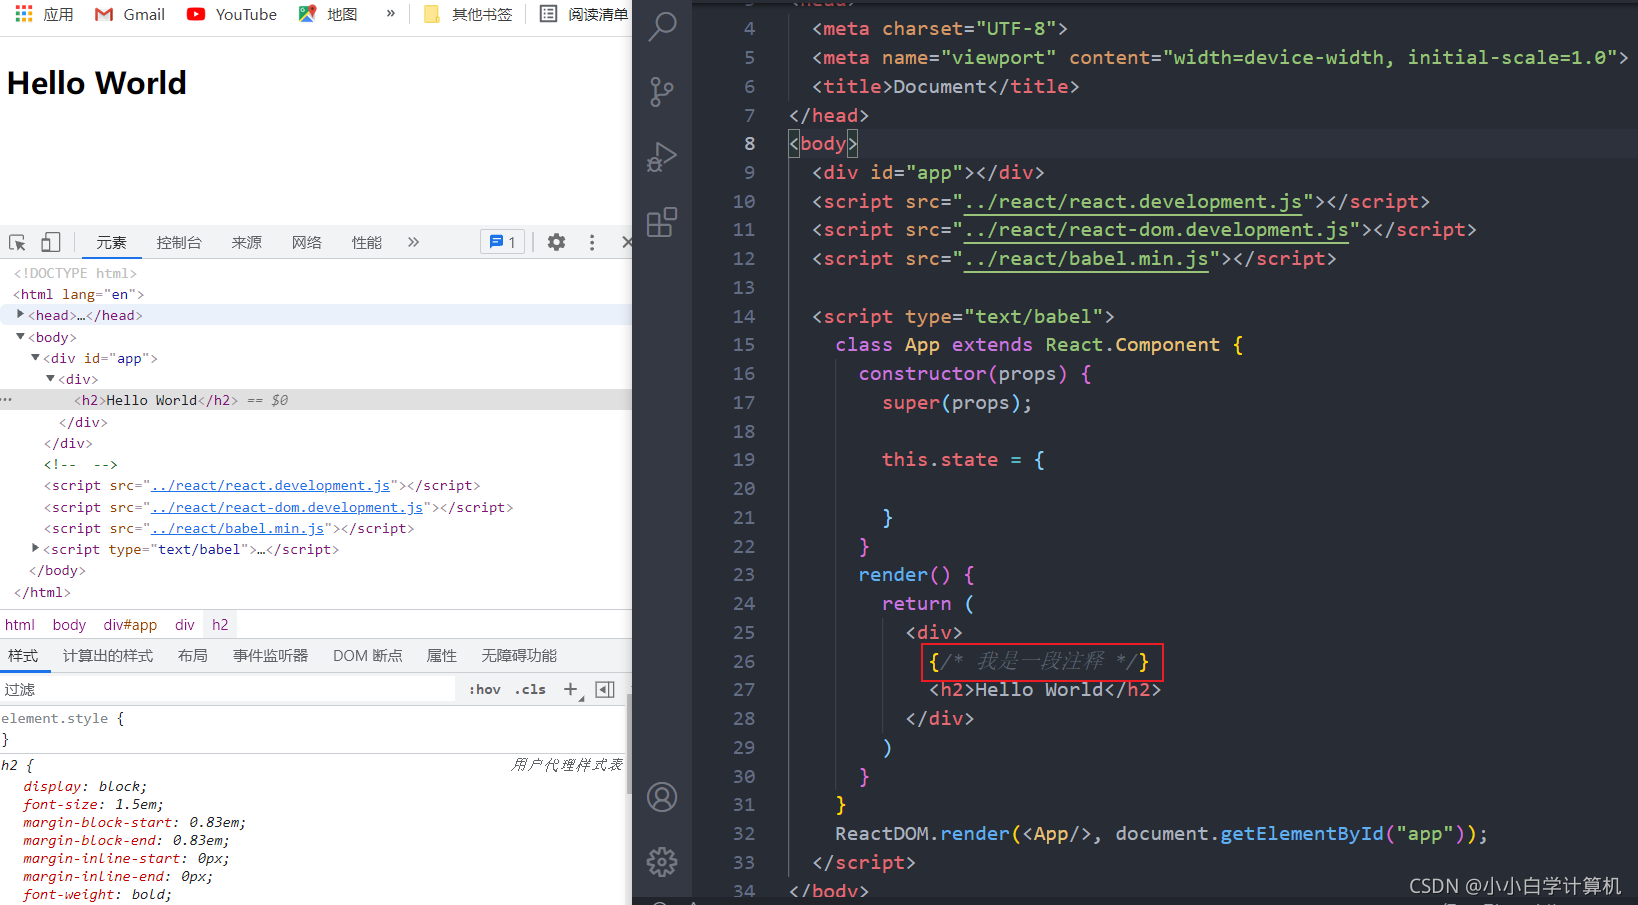This screenshot has height=905, width=1638.
Task: Collapse the div id="app" node
Action: coord(35,357)
